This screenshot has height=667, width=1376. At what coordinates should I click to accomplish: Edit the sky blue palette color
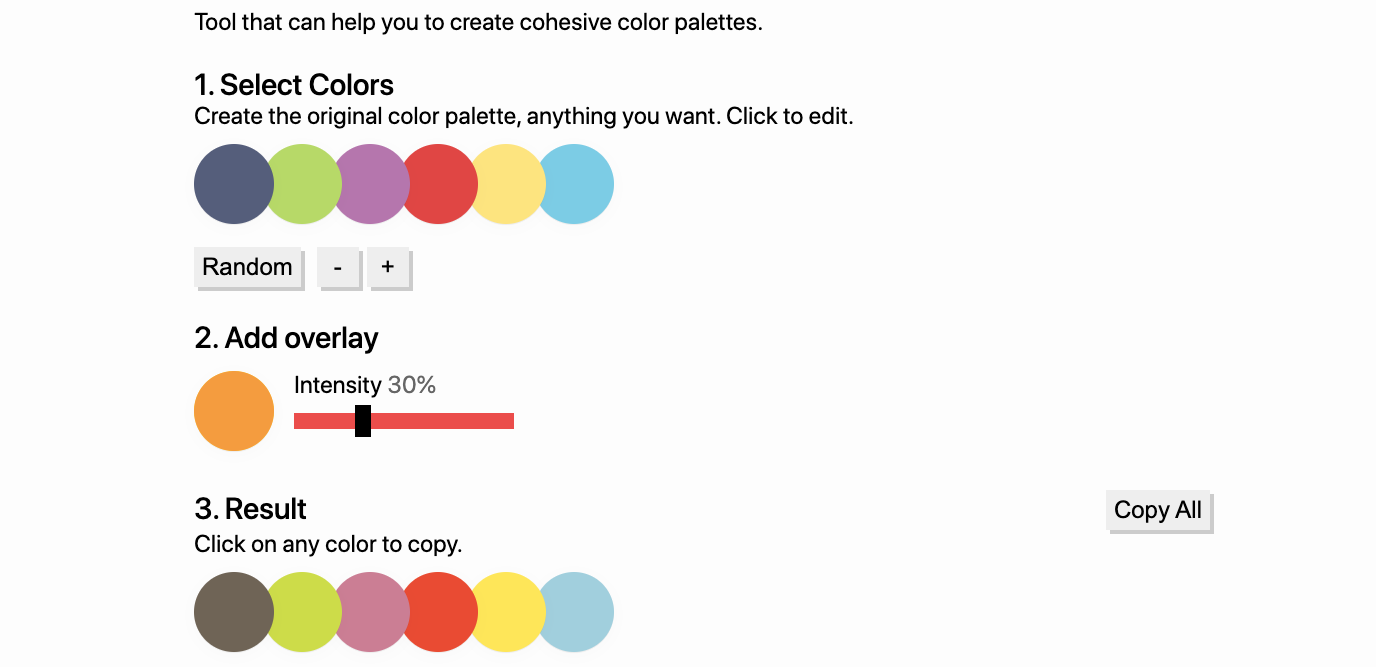pyautogui.click(x=576, y=184)
